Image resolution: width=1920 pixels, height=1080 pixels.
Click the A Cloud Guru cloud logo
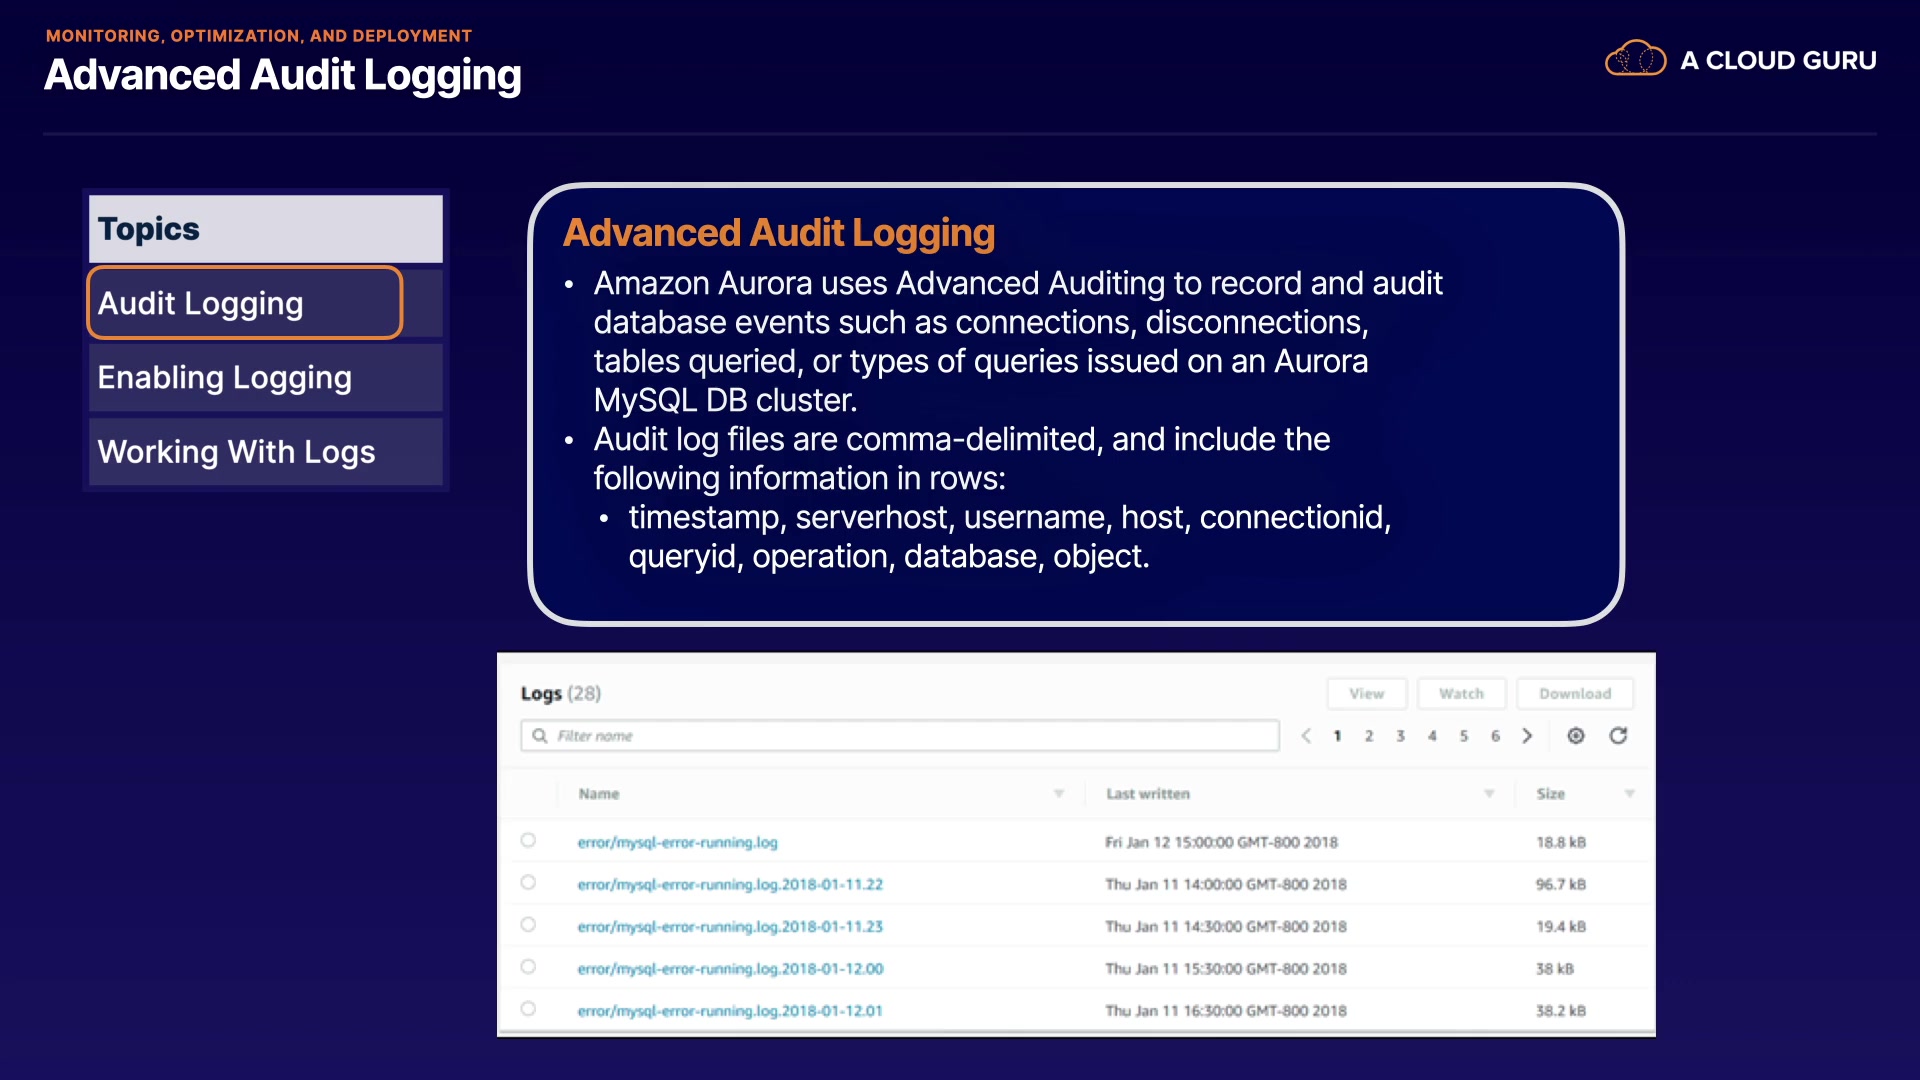click(x=1635, y=60)
